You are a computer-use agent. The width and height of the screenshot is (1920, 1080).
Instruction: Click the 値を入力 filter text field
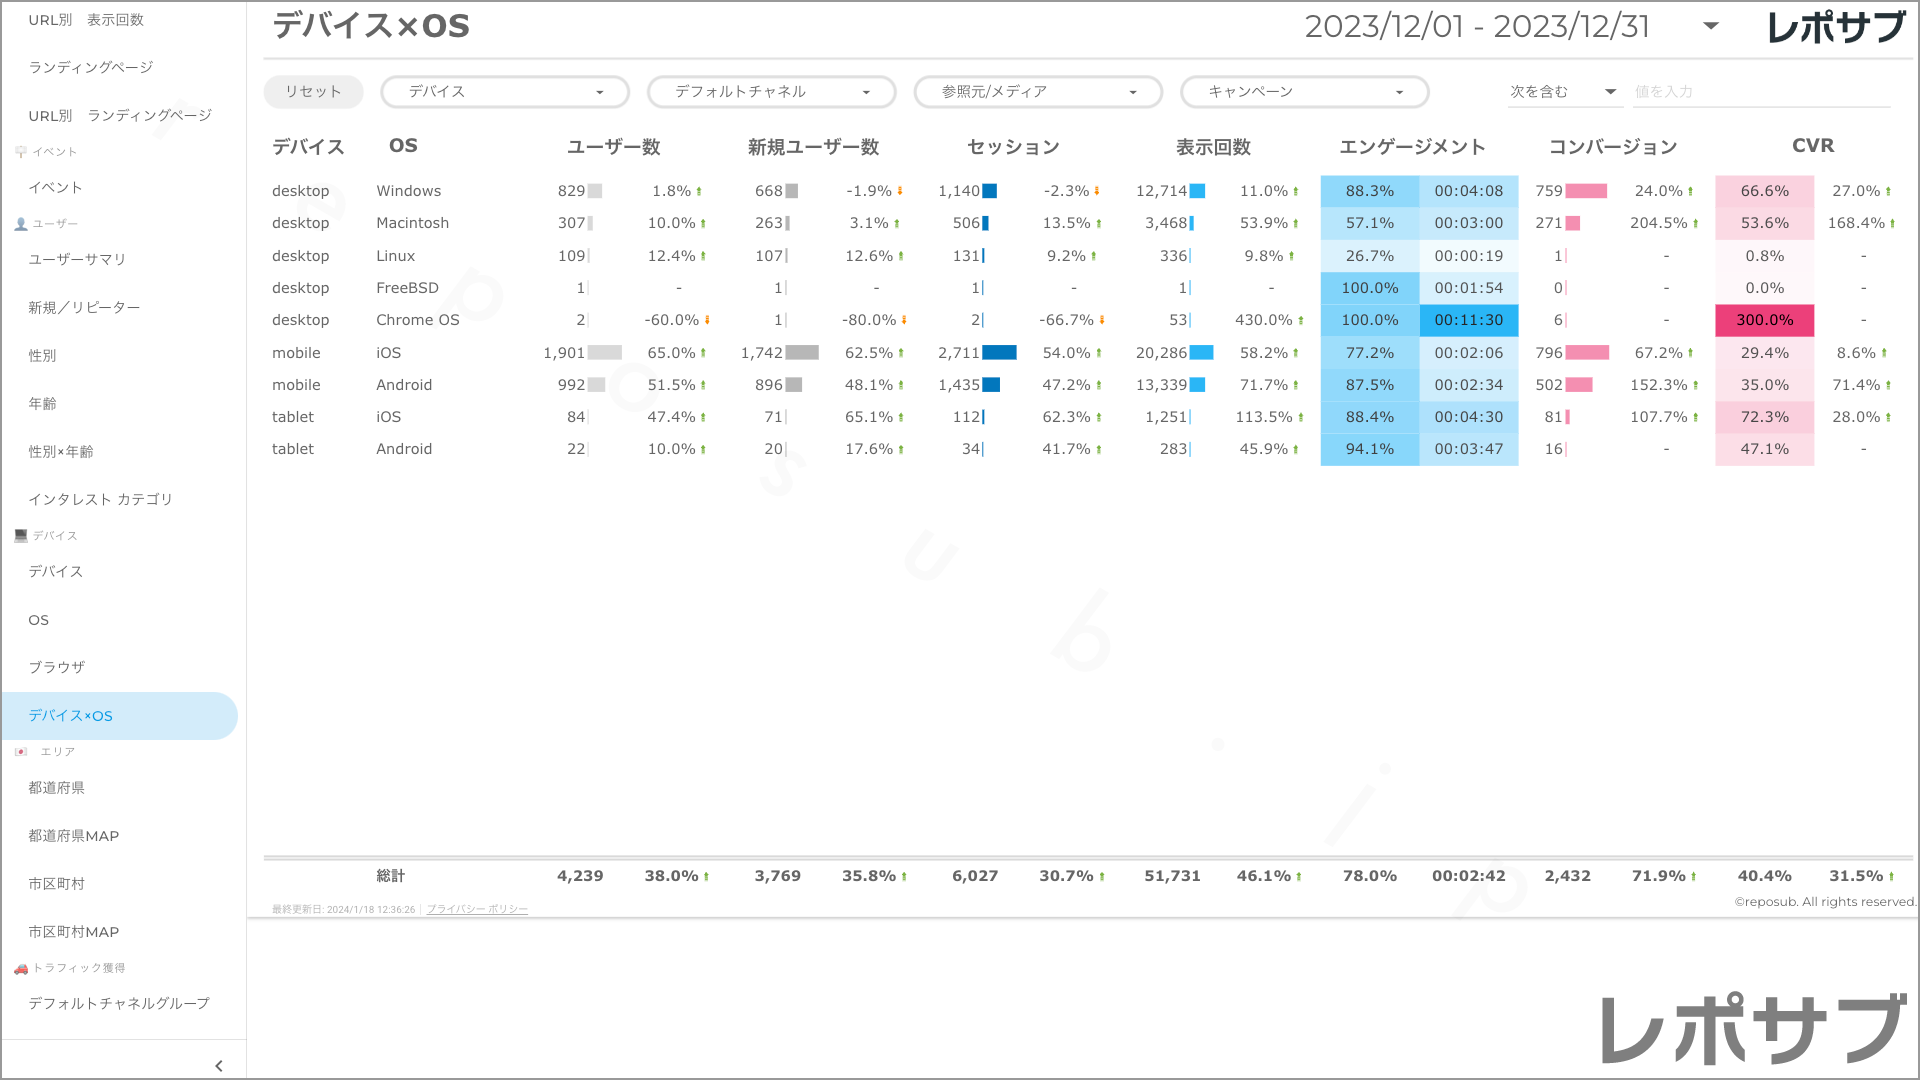1760,92
